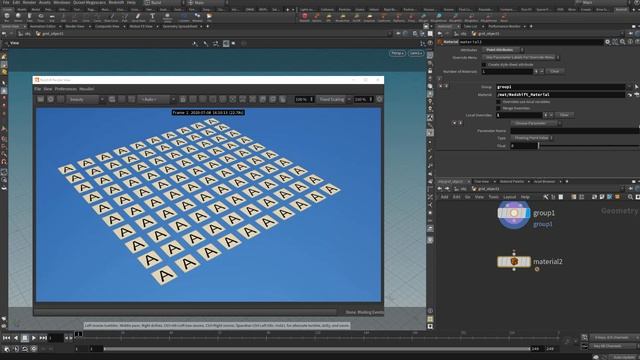
Task: Switch to Geometry Spreadsheet tab
Action: (180, 26)
